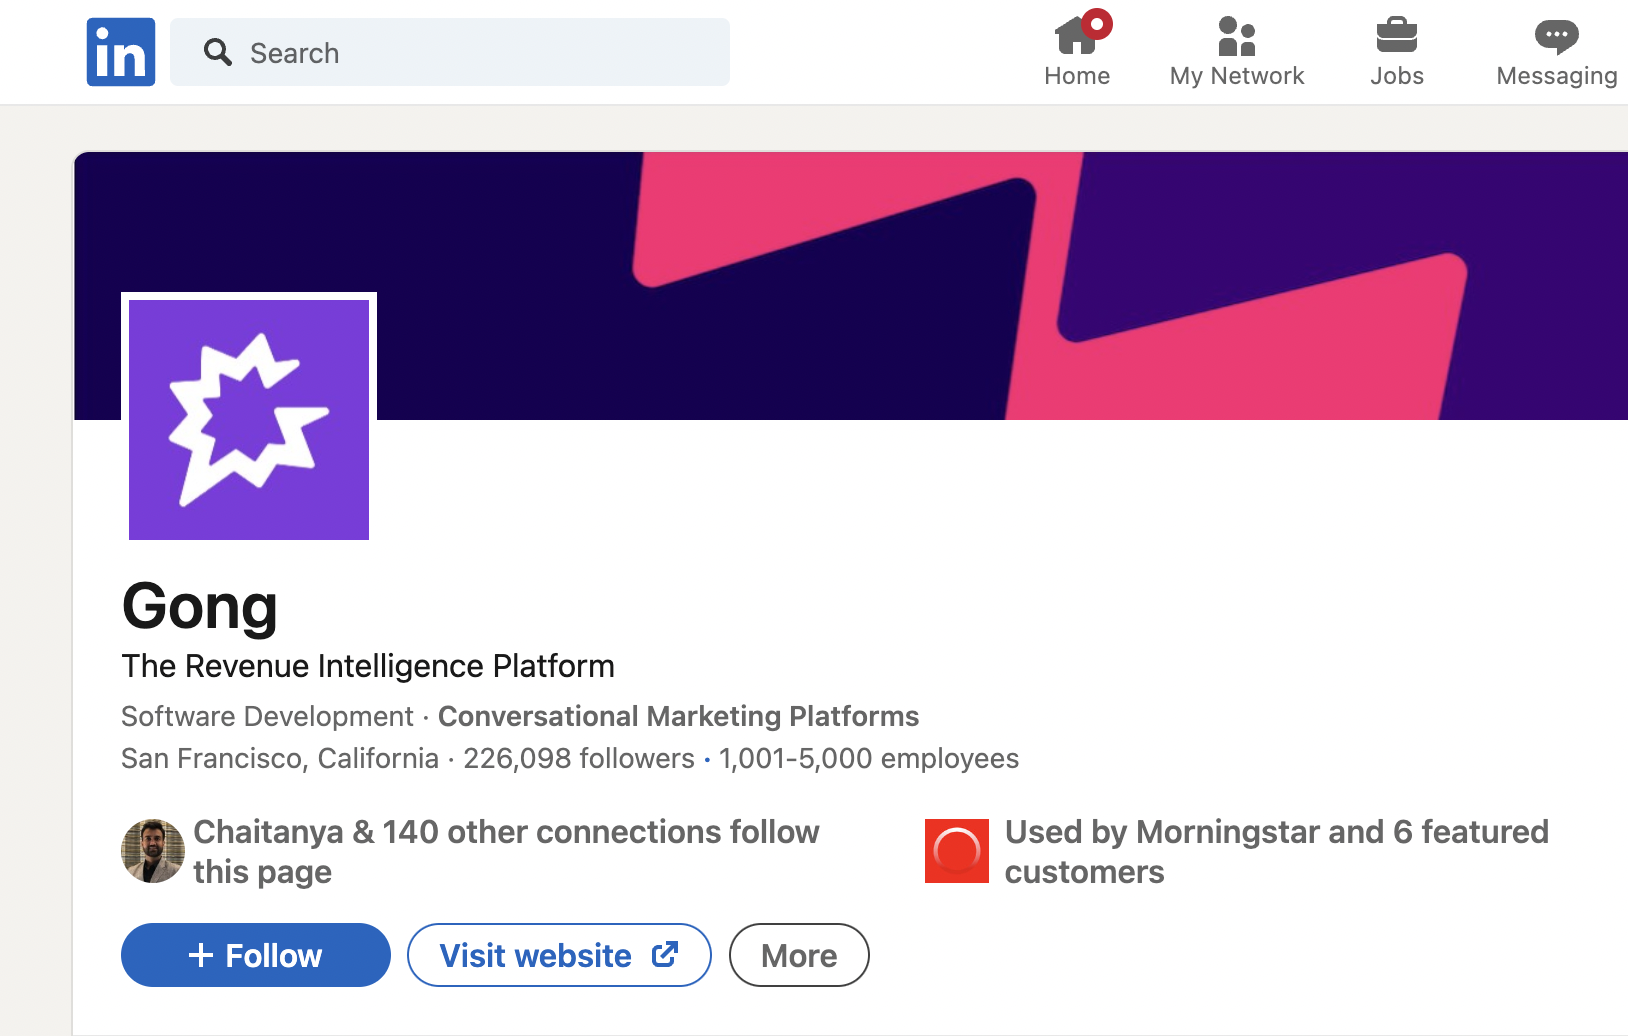
Task: Click the red notification badge on Home
Action: [1097, 23]
